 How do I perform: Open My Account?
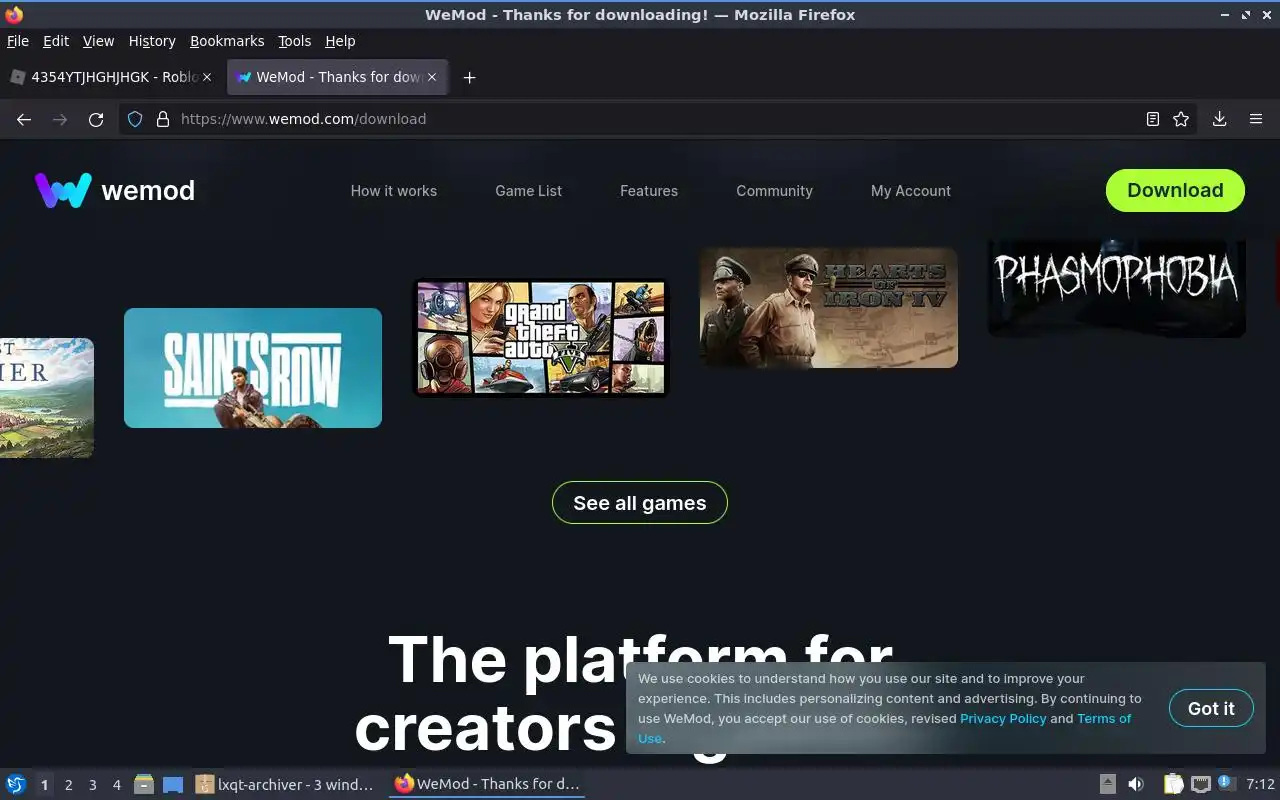(911, 191)
